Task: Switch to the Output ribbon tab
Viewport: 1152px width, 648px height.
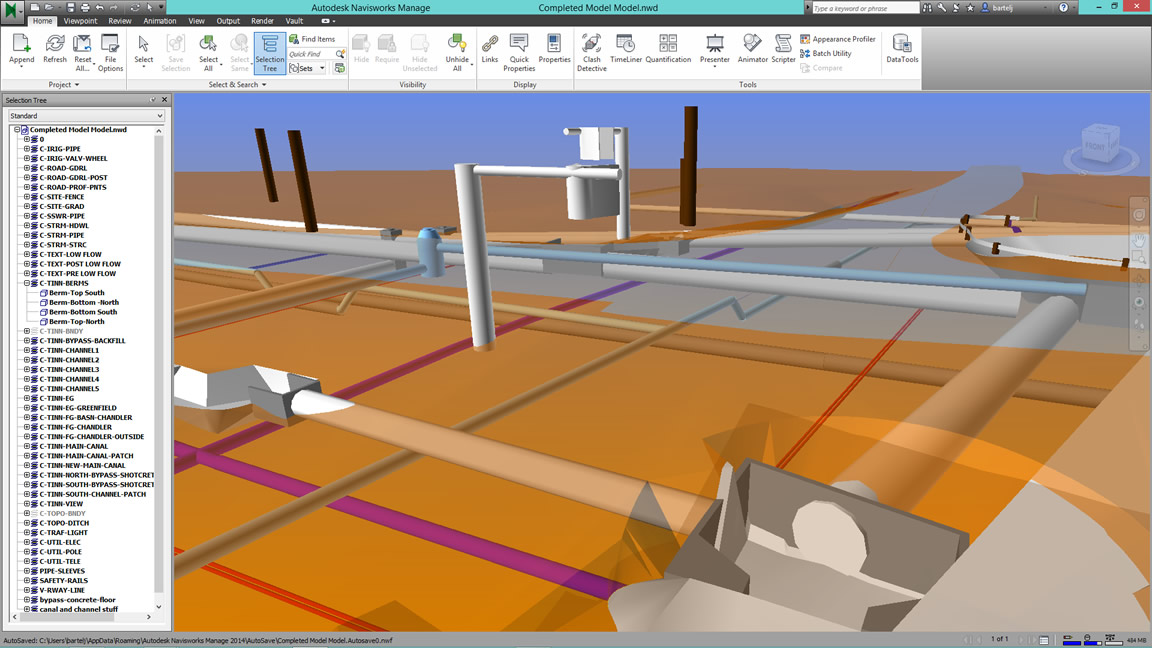Action: tap(228, 21)
